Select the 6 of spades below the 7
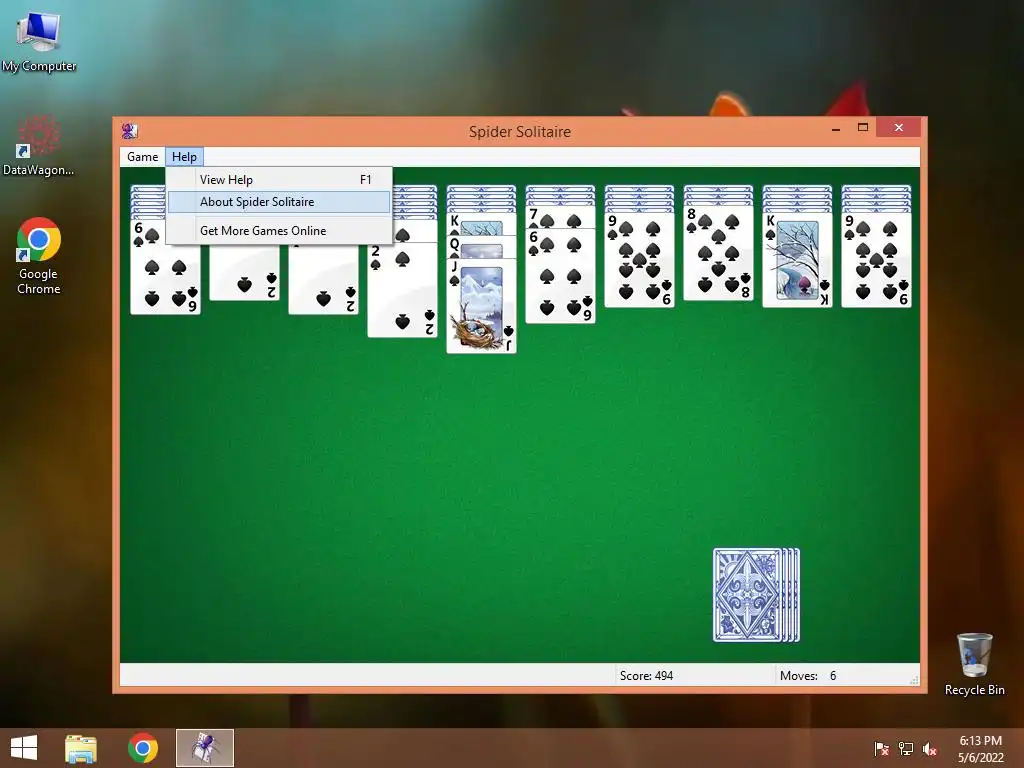This screenshot has width=1024, height=768. (x=560, y=276)
